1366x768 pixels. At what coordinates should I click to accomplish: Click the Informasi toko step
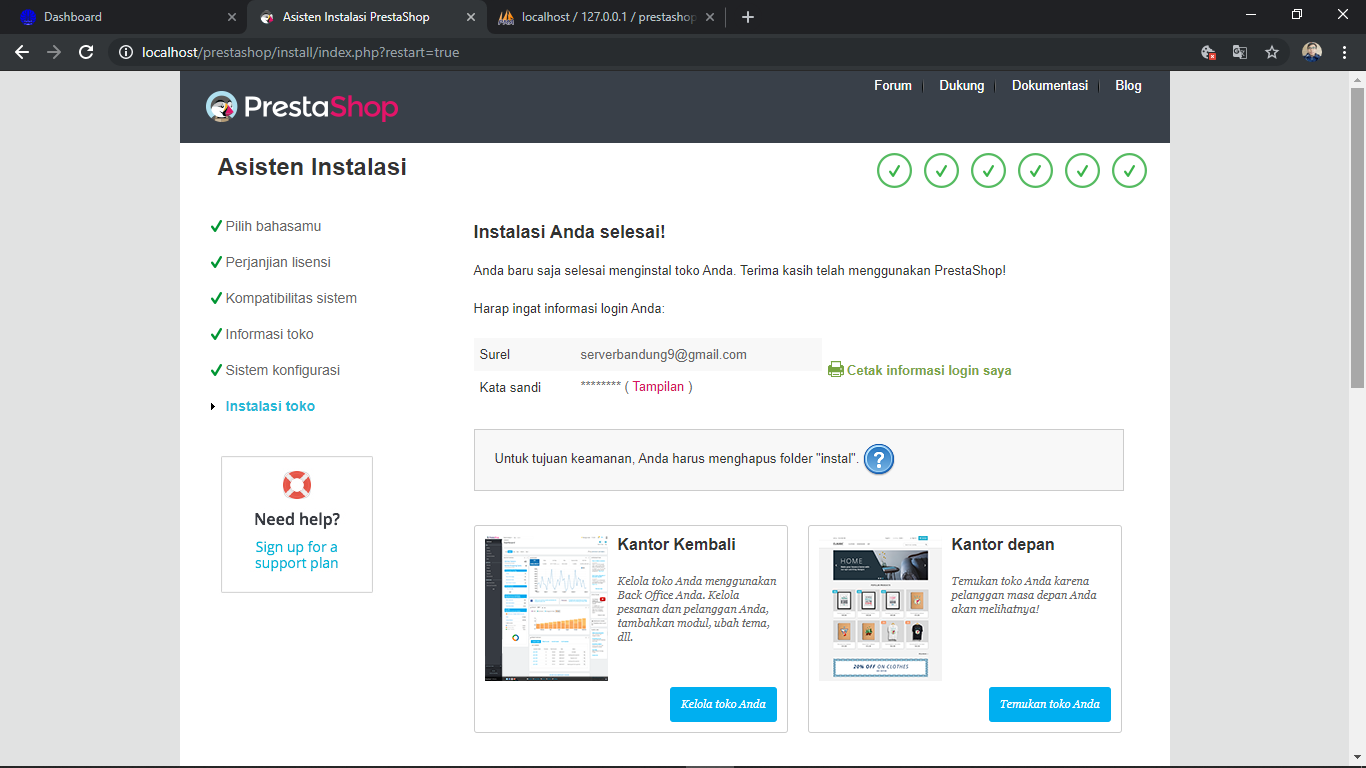[269, 334]
